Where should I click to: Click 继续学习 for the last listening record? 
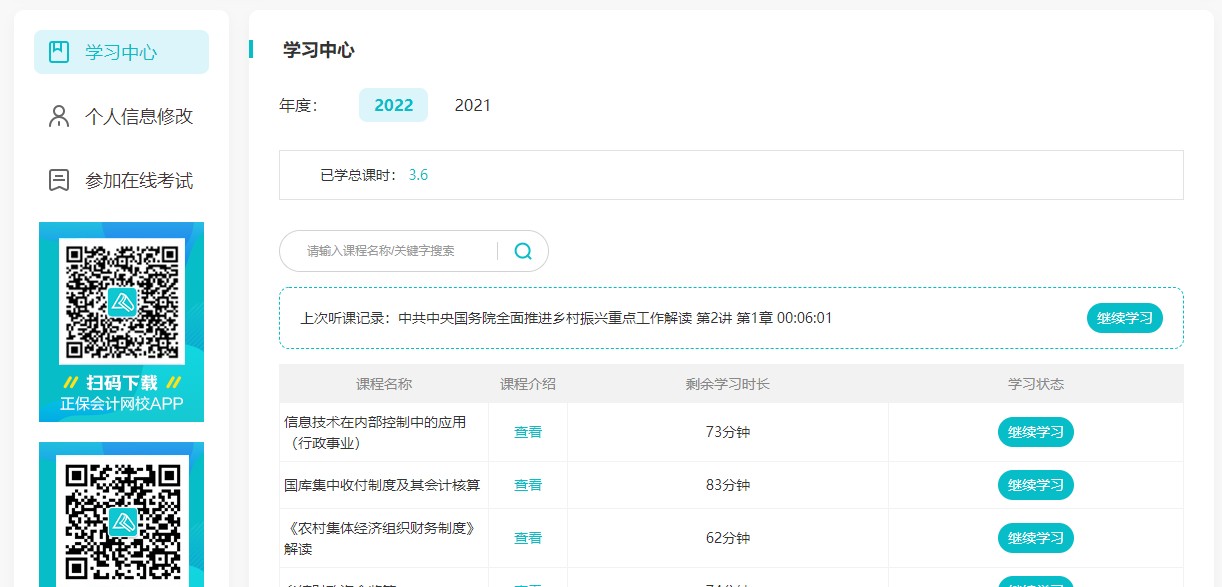(1124, 318)
